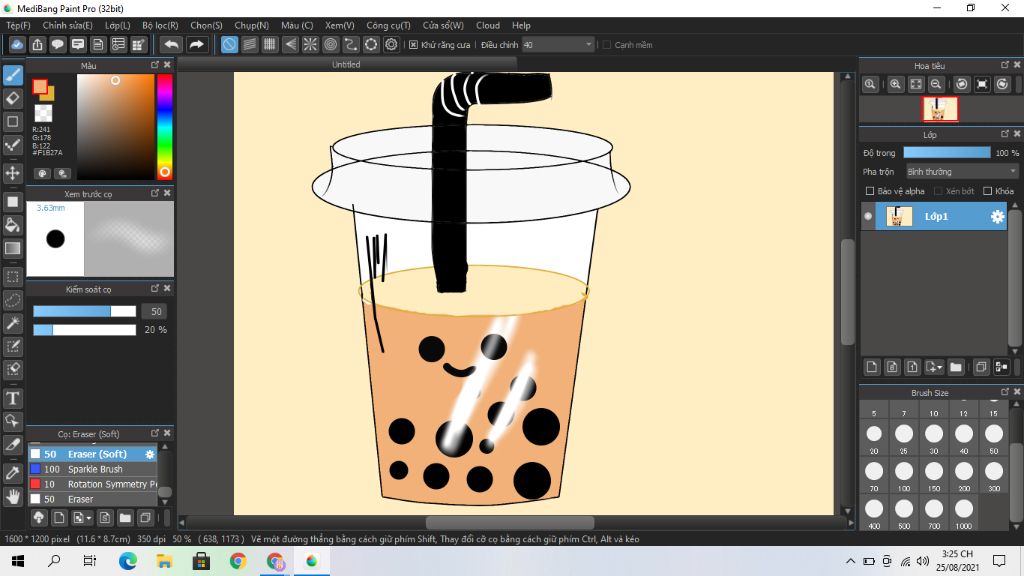Screen dimensions: 1024x576
Task: Enable the Khóa layer lock checkbox
Action: click(x=987, y=191)
